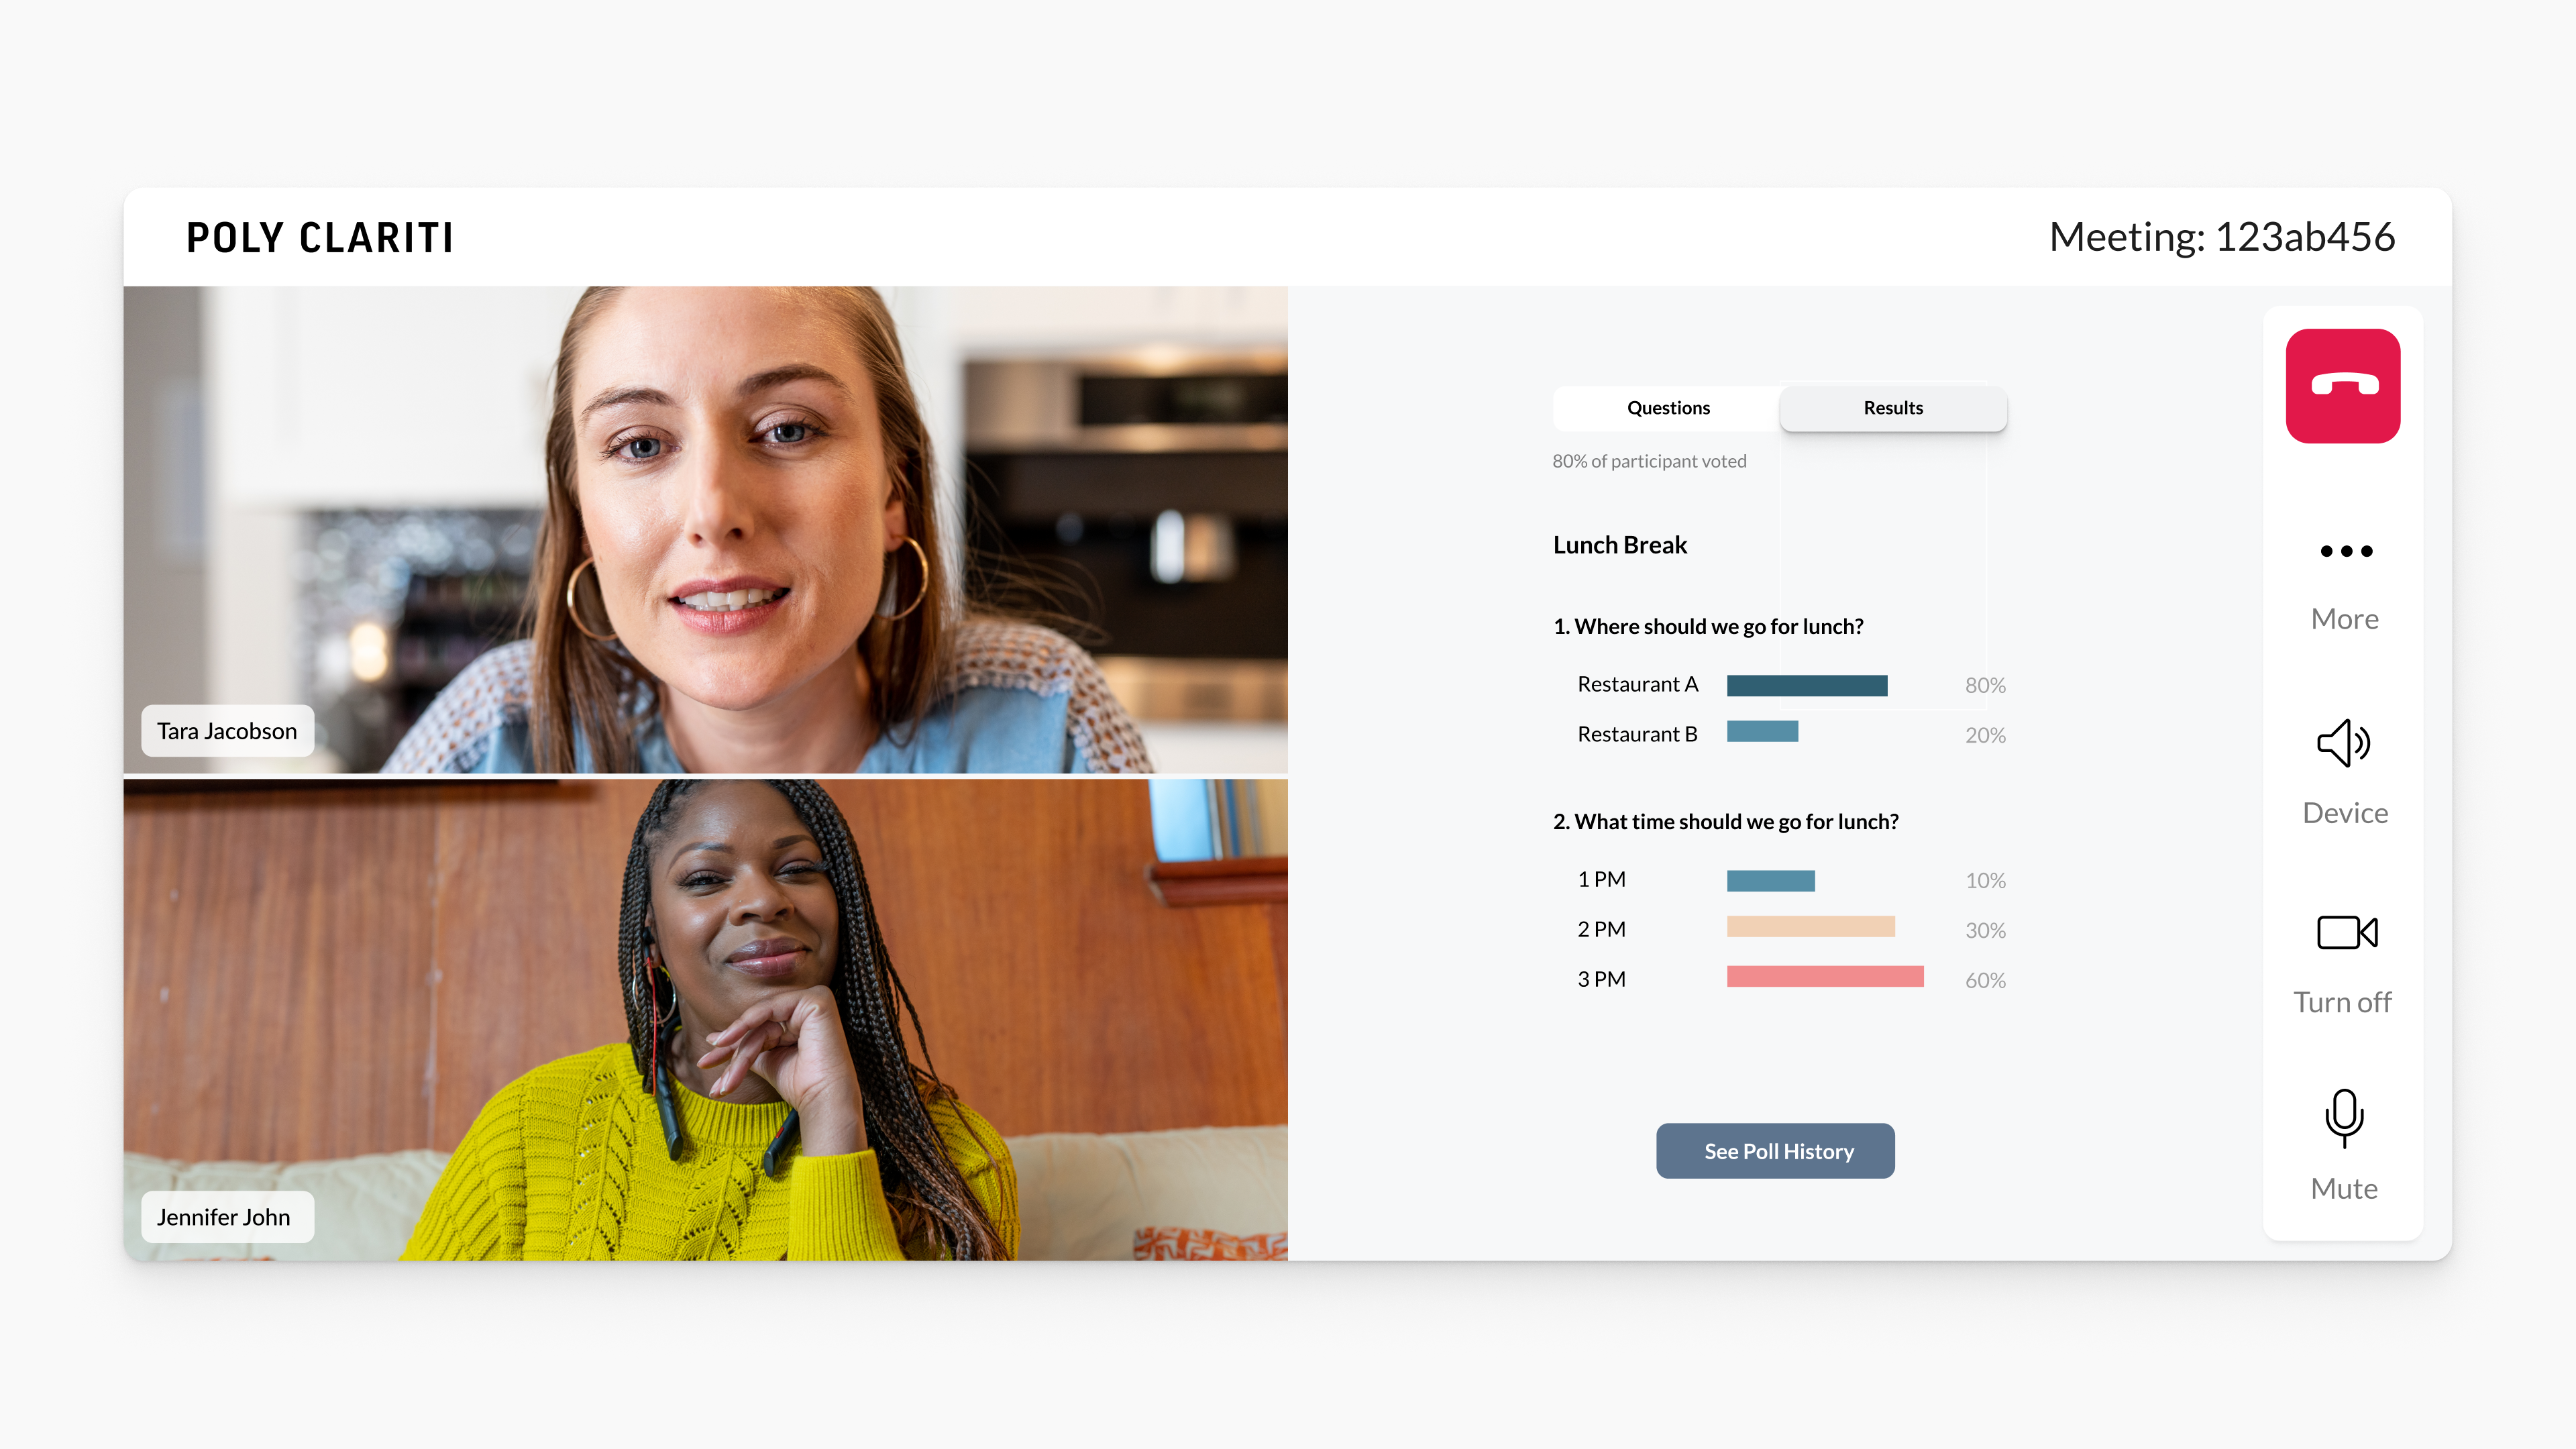The image size is (2576, 1449).
Task: Click question 'What time should we go for lunch?'
Action: tap(1725, 821)
